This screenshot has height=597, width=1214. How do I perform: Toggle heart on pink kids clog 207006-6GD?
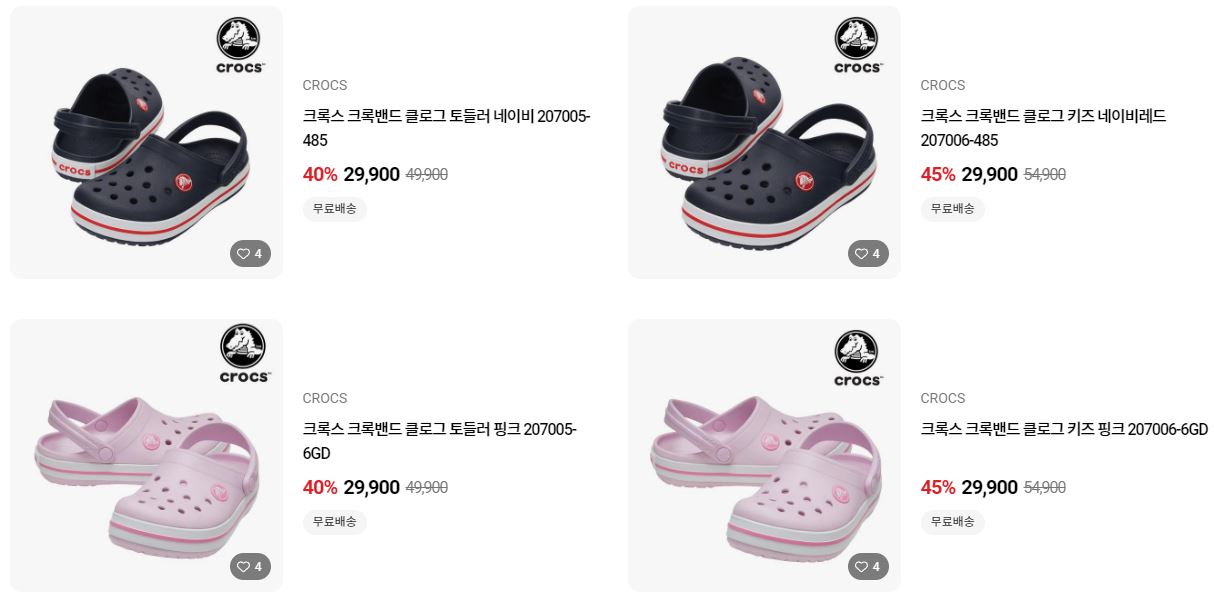click(x=869, y=567)
